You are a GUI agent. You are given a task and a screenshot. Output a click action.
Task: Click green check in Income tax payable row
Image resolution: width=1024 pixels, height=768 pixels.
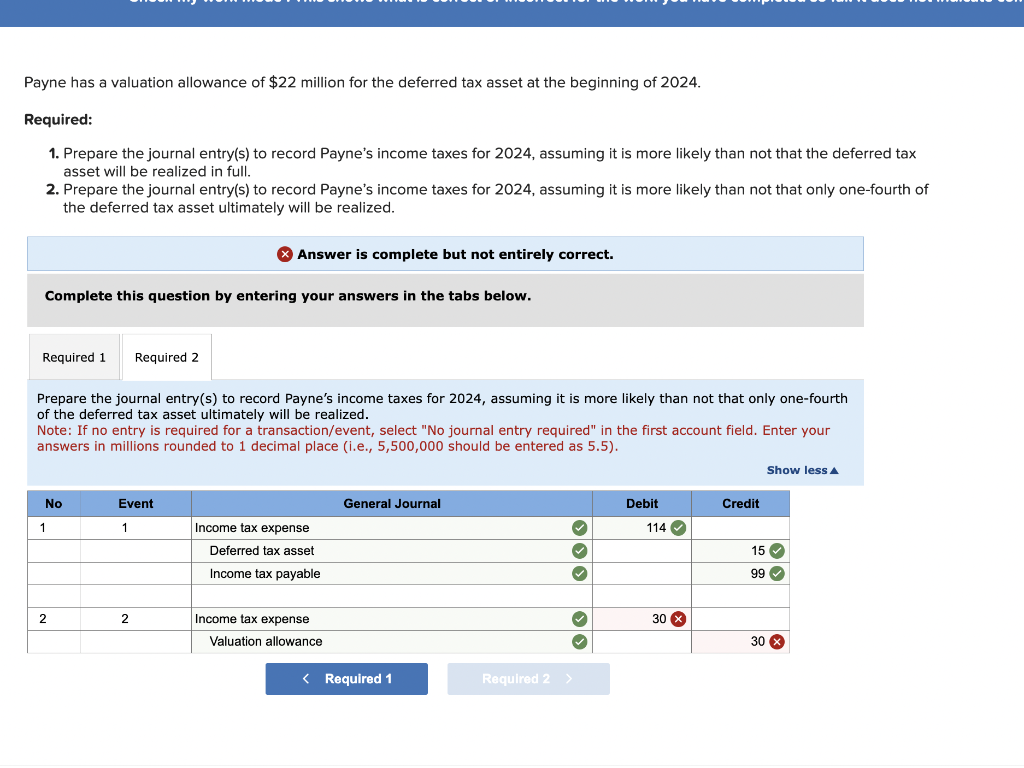(x=579, y=573)
